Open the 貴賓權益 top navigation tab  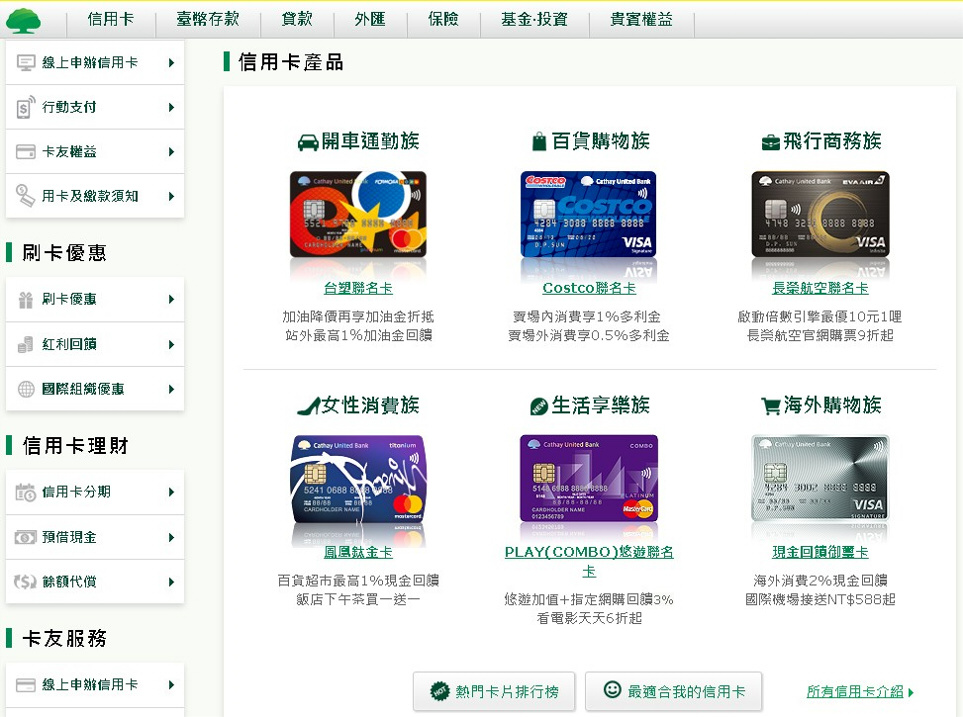[x=641, y=19]
